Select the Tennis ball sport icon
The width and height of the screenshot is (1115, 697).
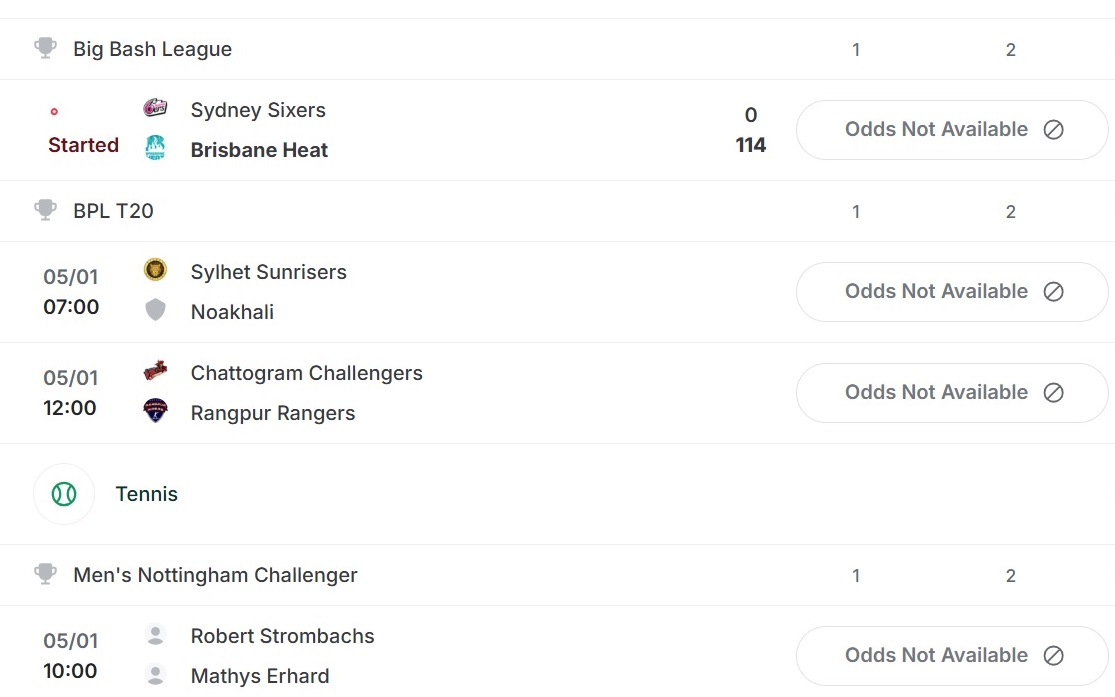(64, 493)
